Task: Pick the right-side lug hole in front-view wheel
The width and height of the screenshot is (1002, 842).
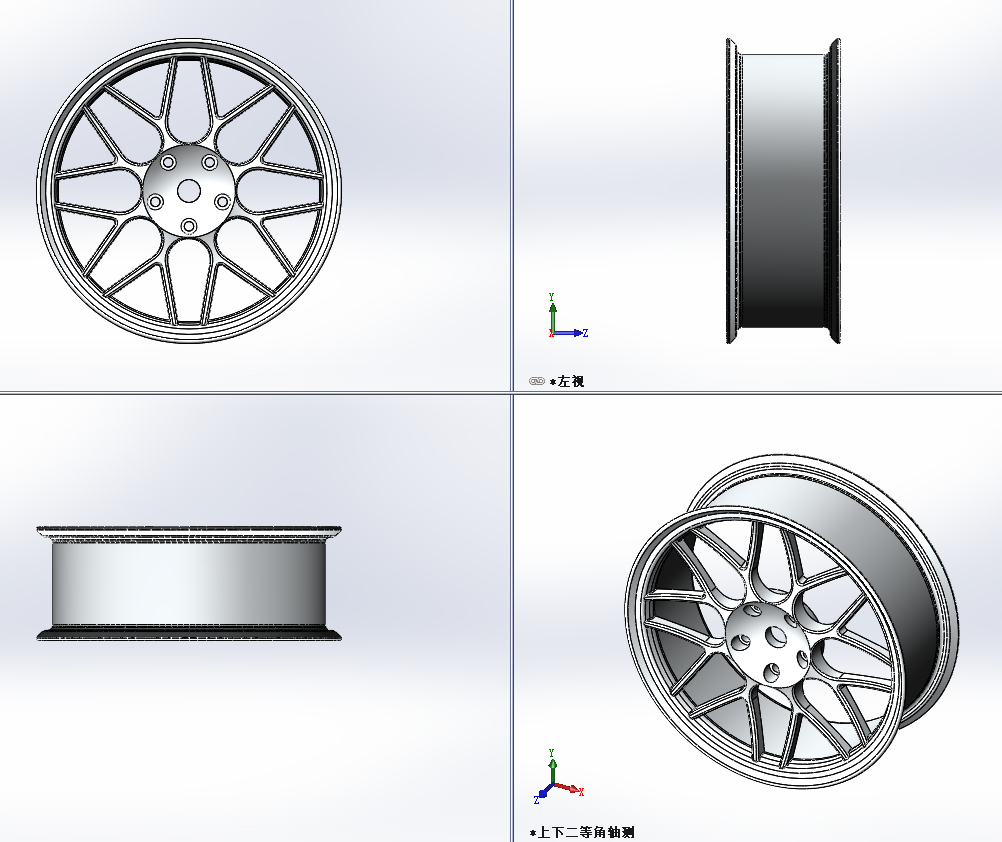Action: click(222, 202)
